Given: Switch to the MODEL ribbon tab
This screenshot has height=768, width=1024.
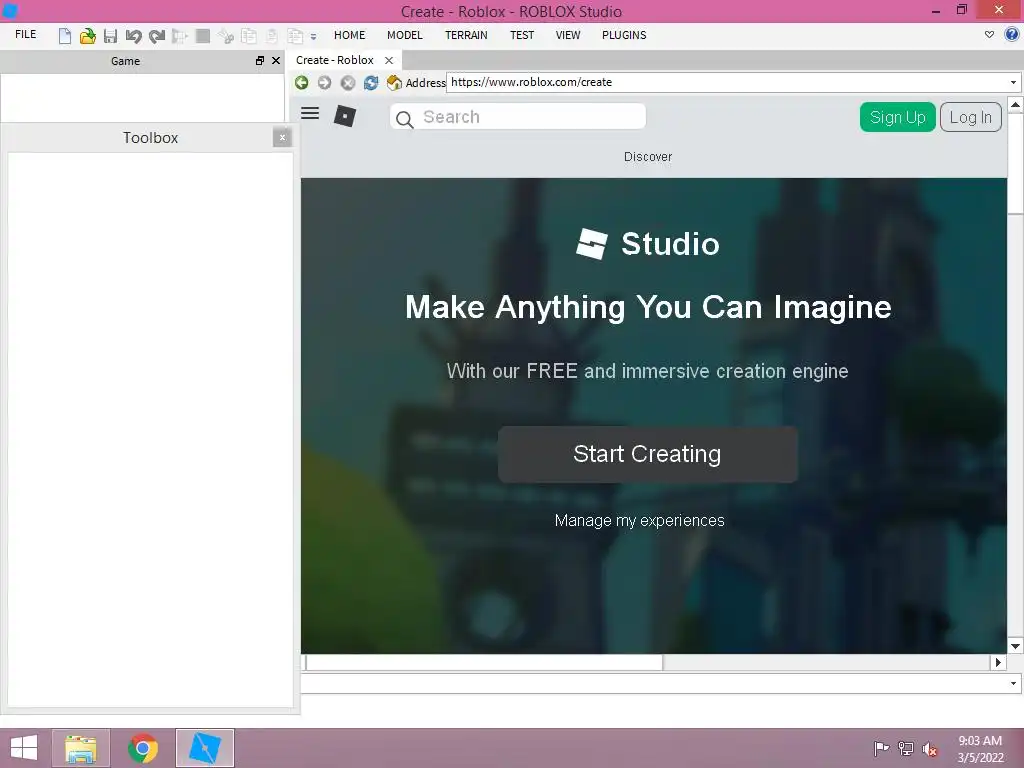Looking at the screenshot, I should pyautogui.click(x=405, y=35).
